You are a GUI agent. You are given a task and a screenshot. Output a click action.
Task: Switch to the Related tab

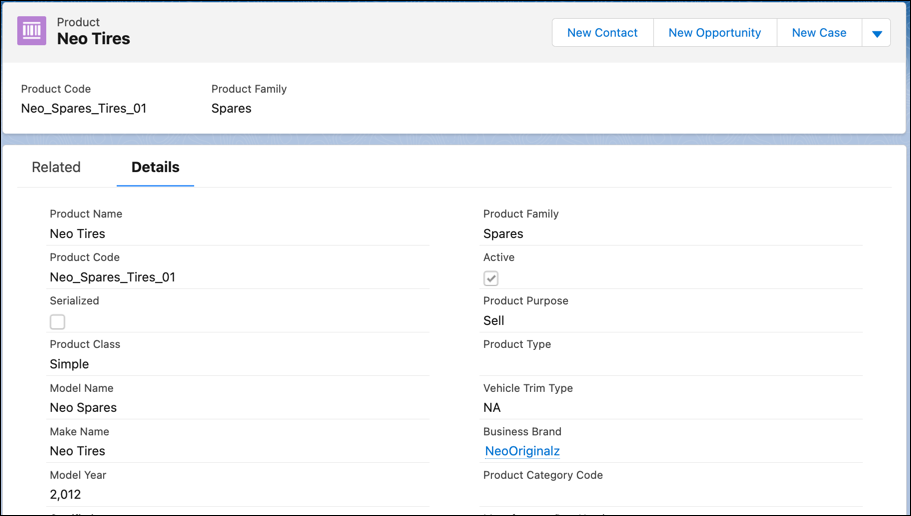pos(56,167)
